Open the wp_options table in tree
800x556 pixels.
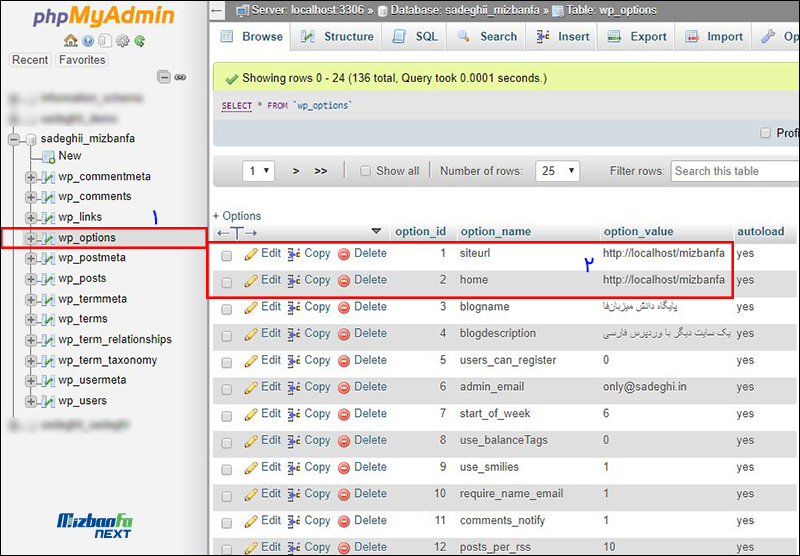[87, 238]
